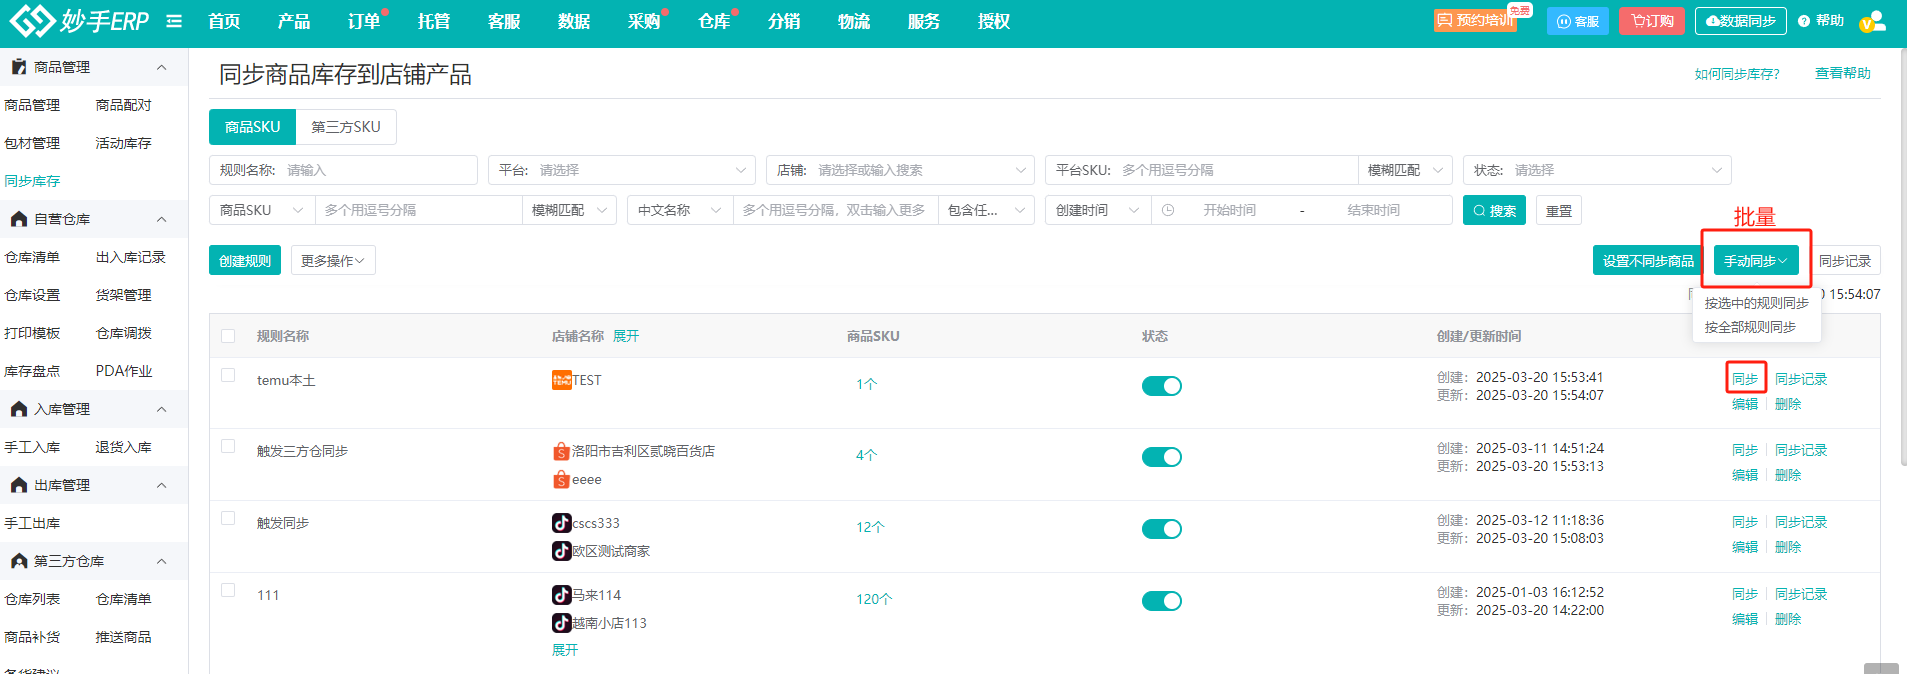Viewport: 1907px width, 674px height.
Task: Click 编辑 link for 触发同步 rule
Action: (x=1745, y=547)
